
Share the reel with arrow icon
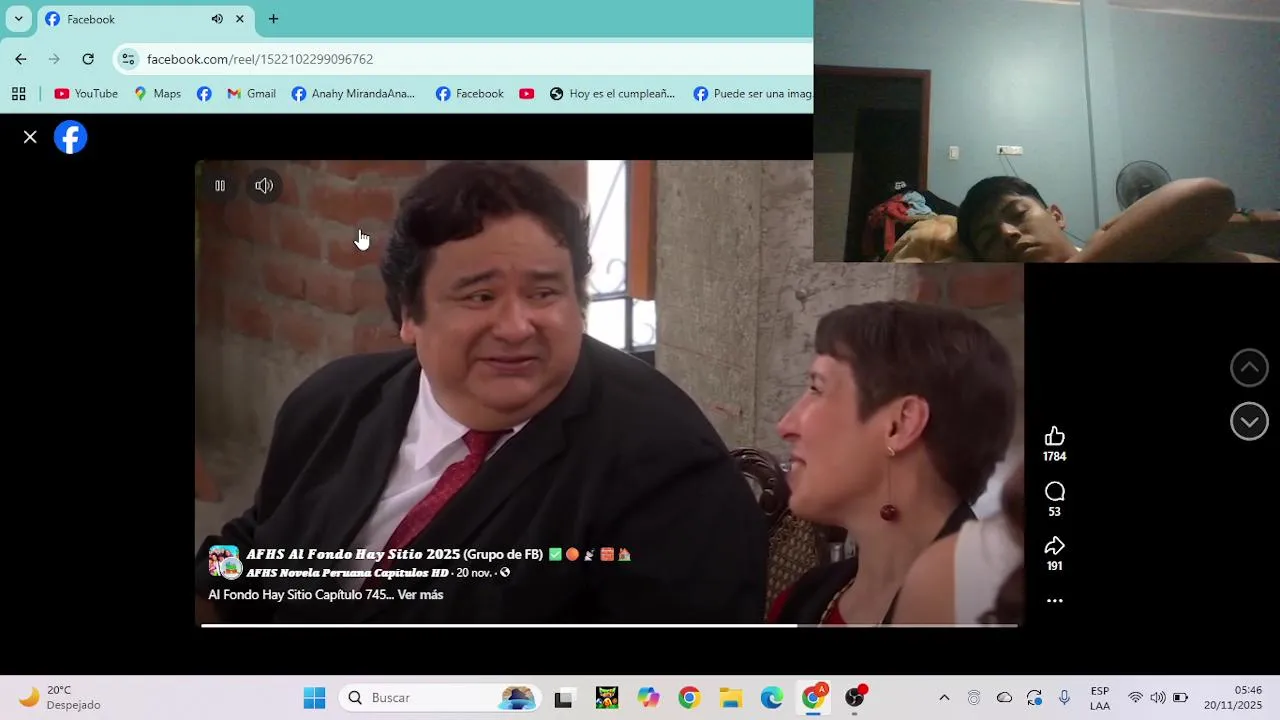click(1054, 546)
